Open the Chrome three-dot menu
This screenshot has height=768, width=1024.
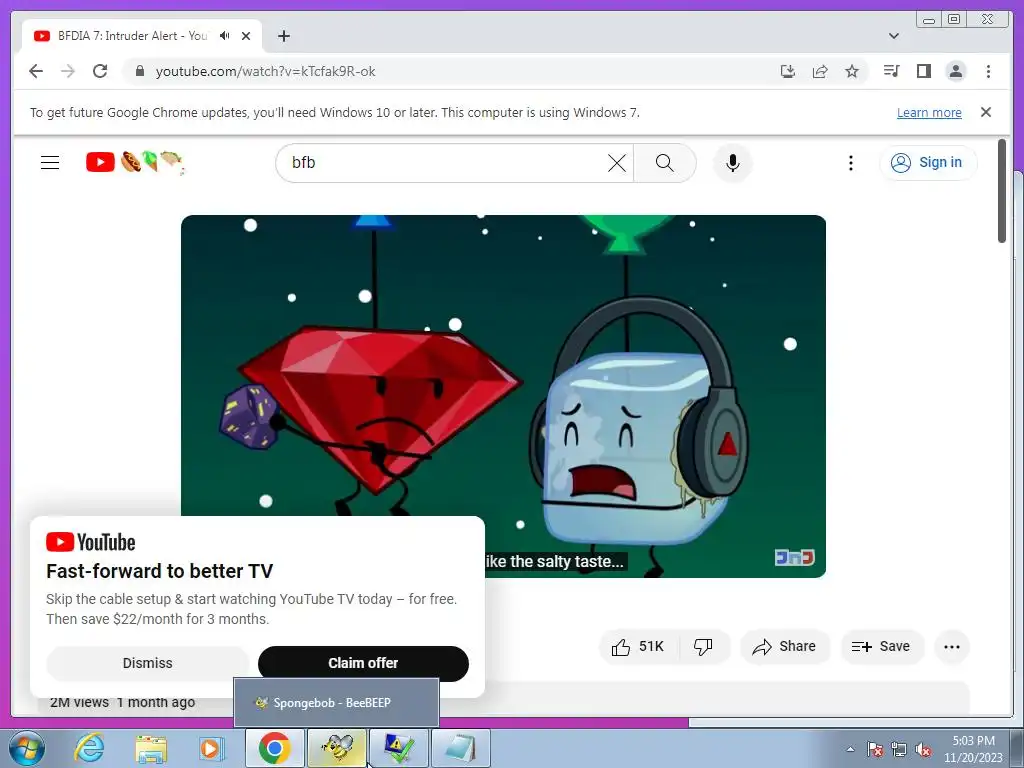[988, 71]
